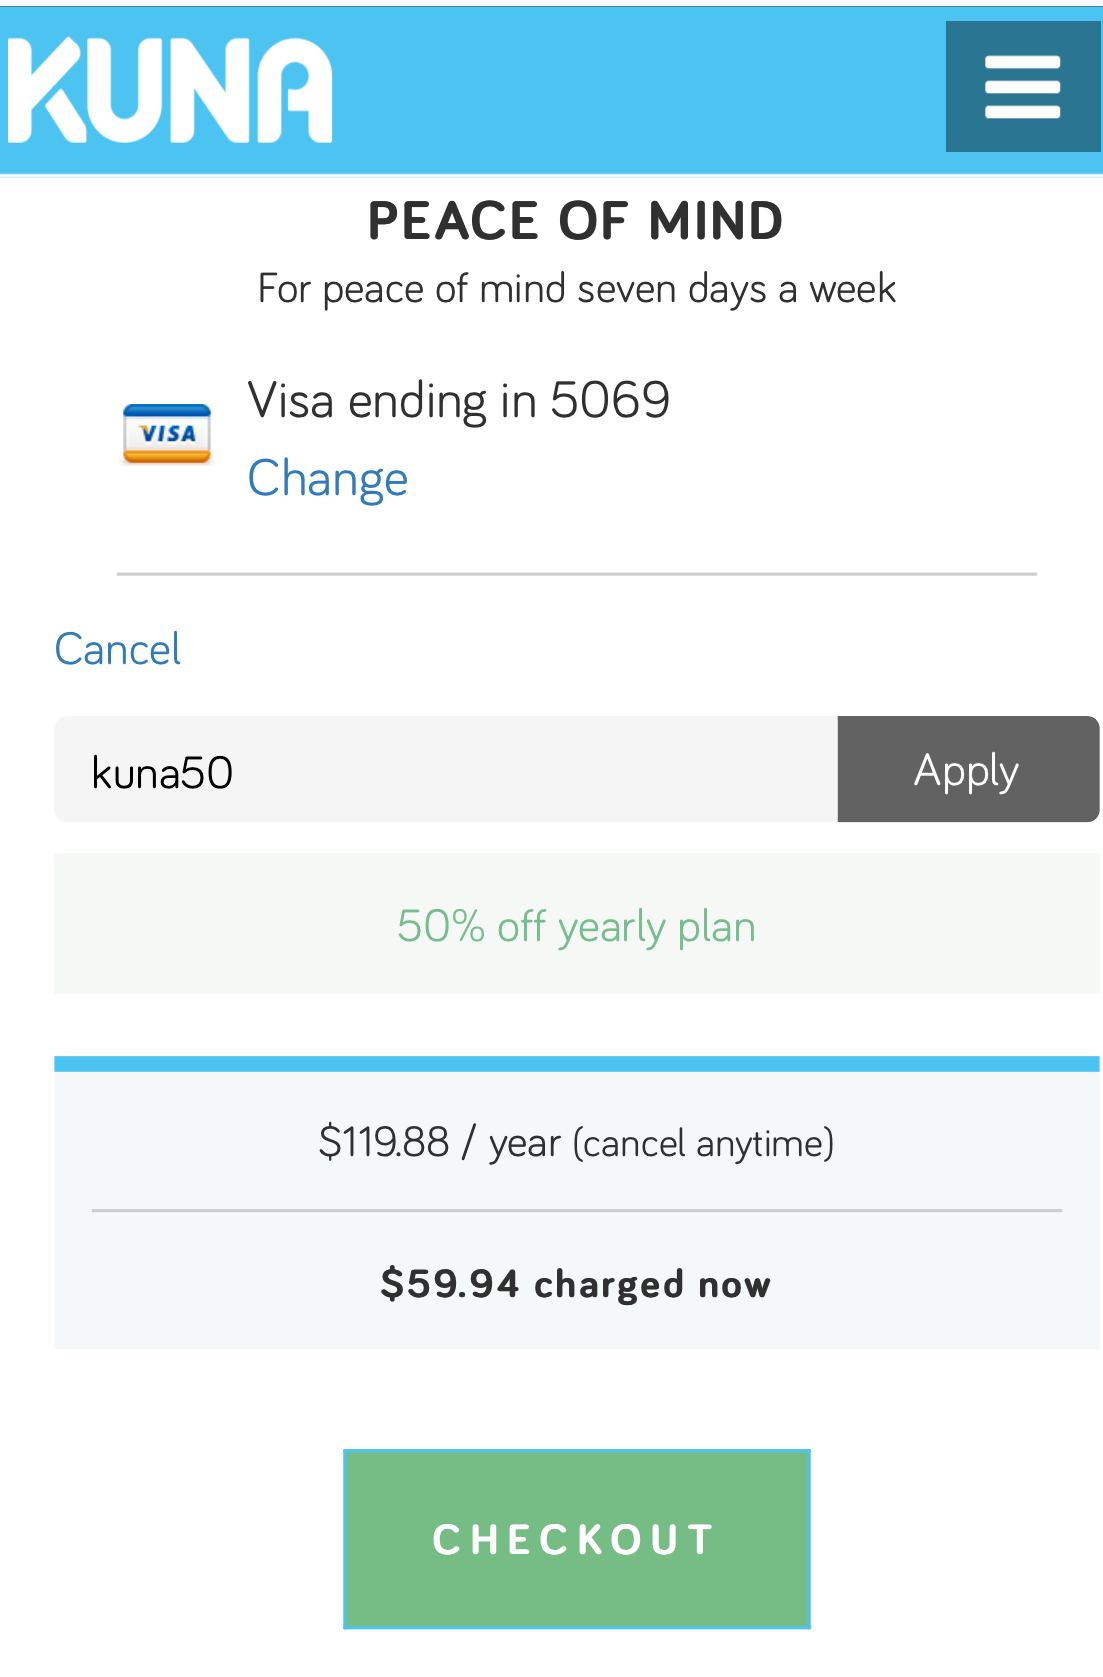The width and height of the screenshot is (1103, 1677).
Task: Click the empty blue header bar area
Action: point(640,90)
